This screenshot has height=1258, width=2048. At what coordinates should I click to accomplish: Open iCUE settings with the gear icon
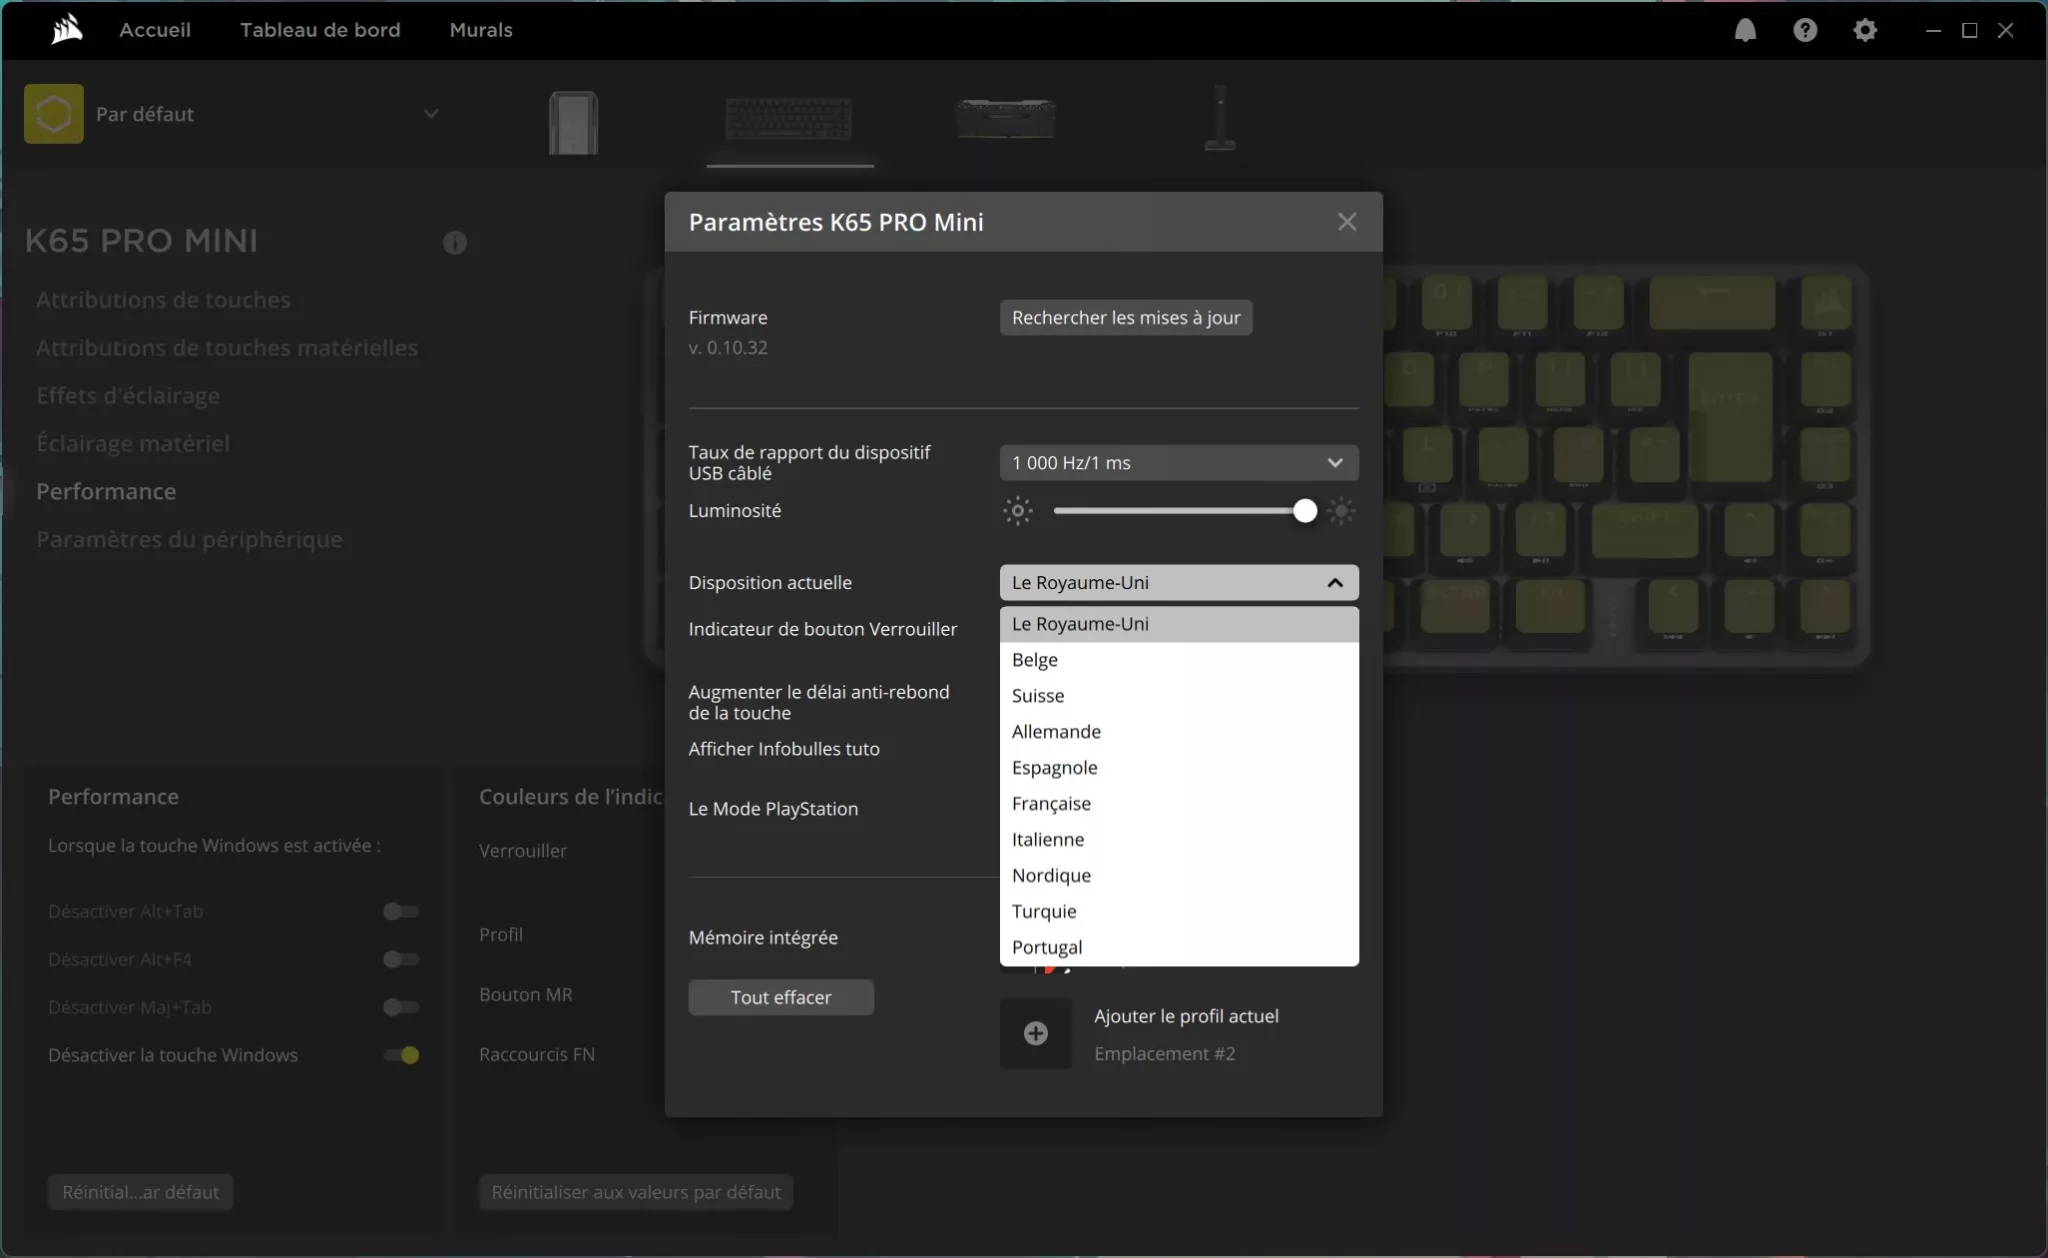point(1865,30)
